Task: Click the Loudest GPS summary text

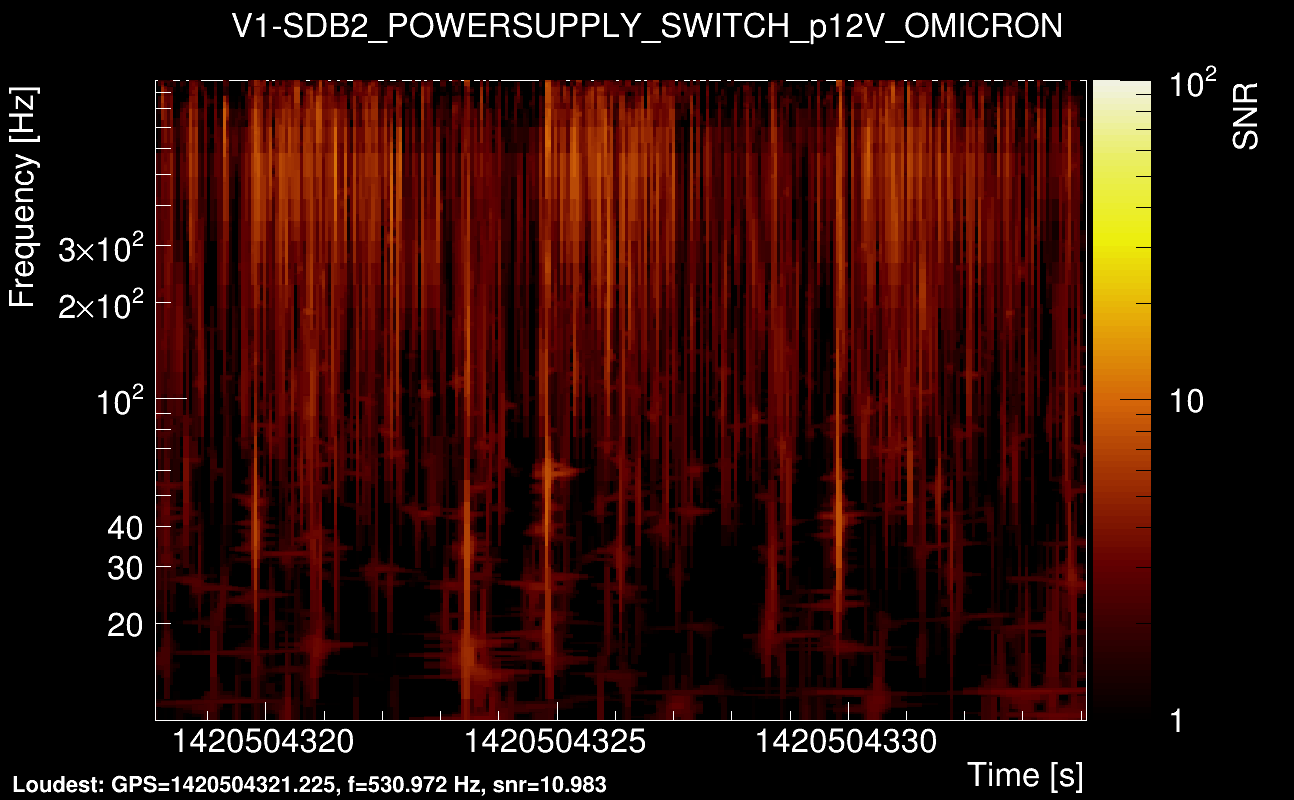Action: click(309, 785)
